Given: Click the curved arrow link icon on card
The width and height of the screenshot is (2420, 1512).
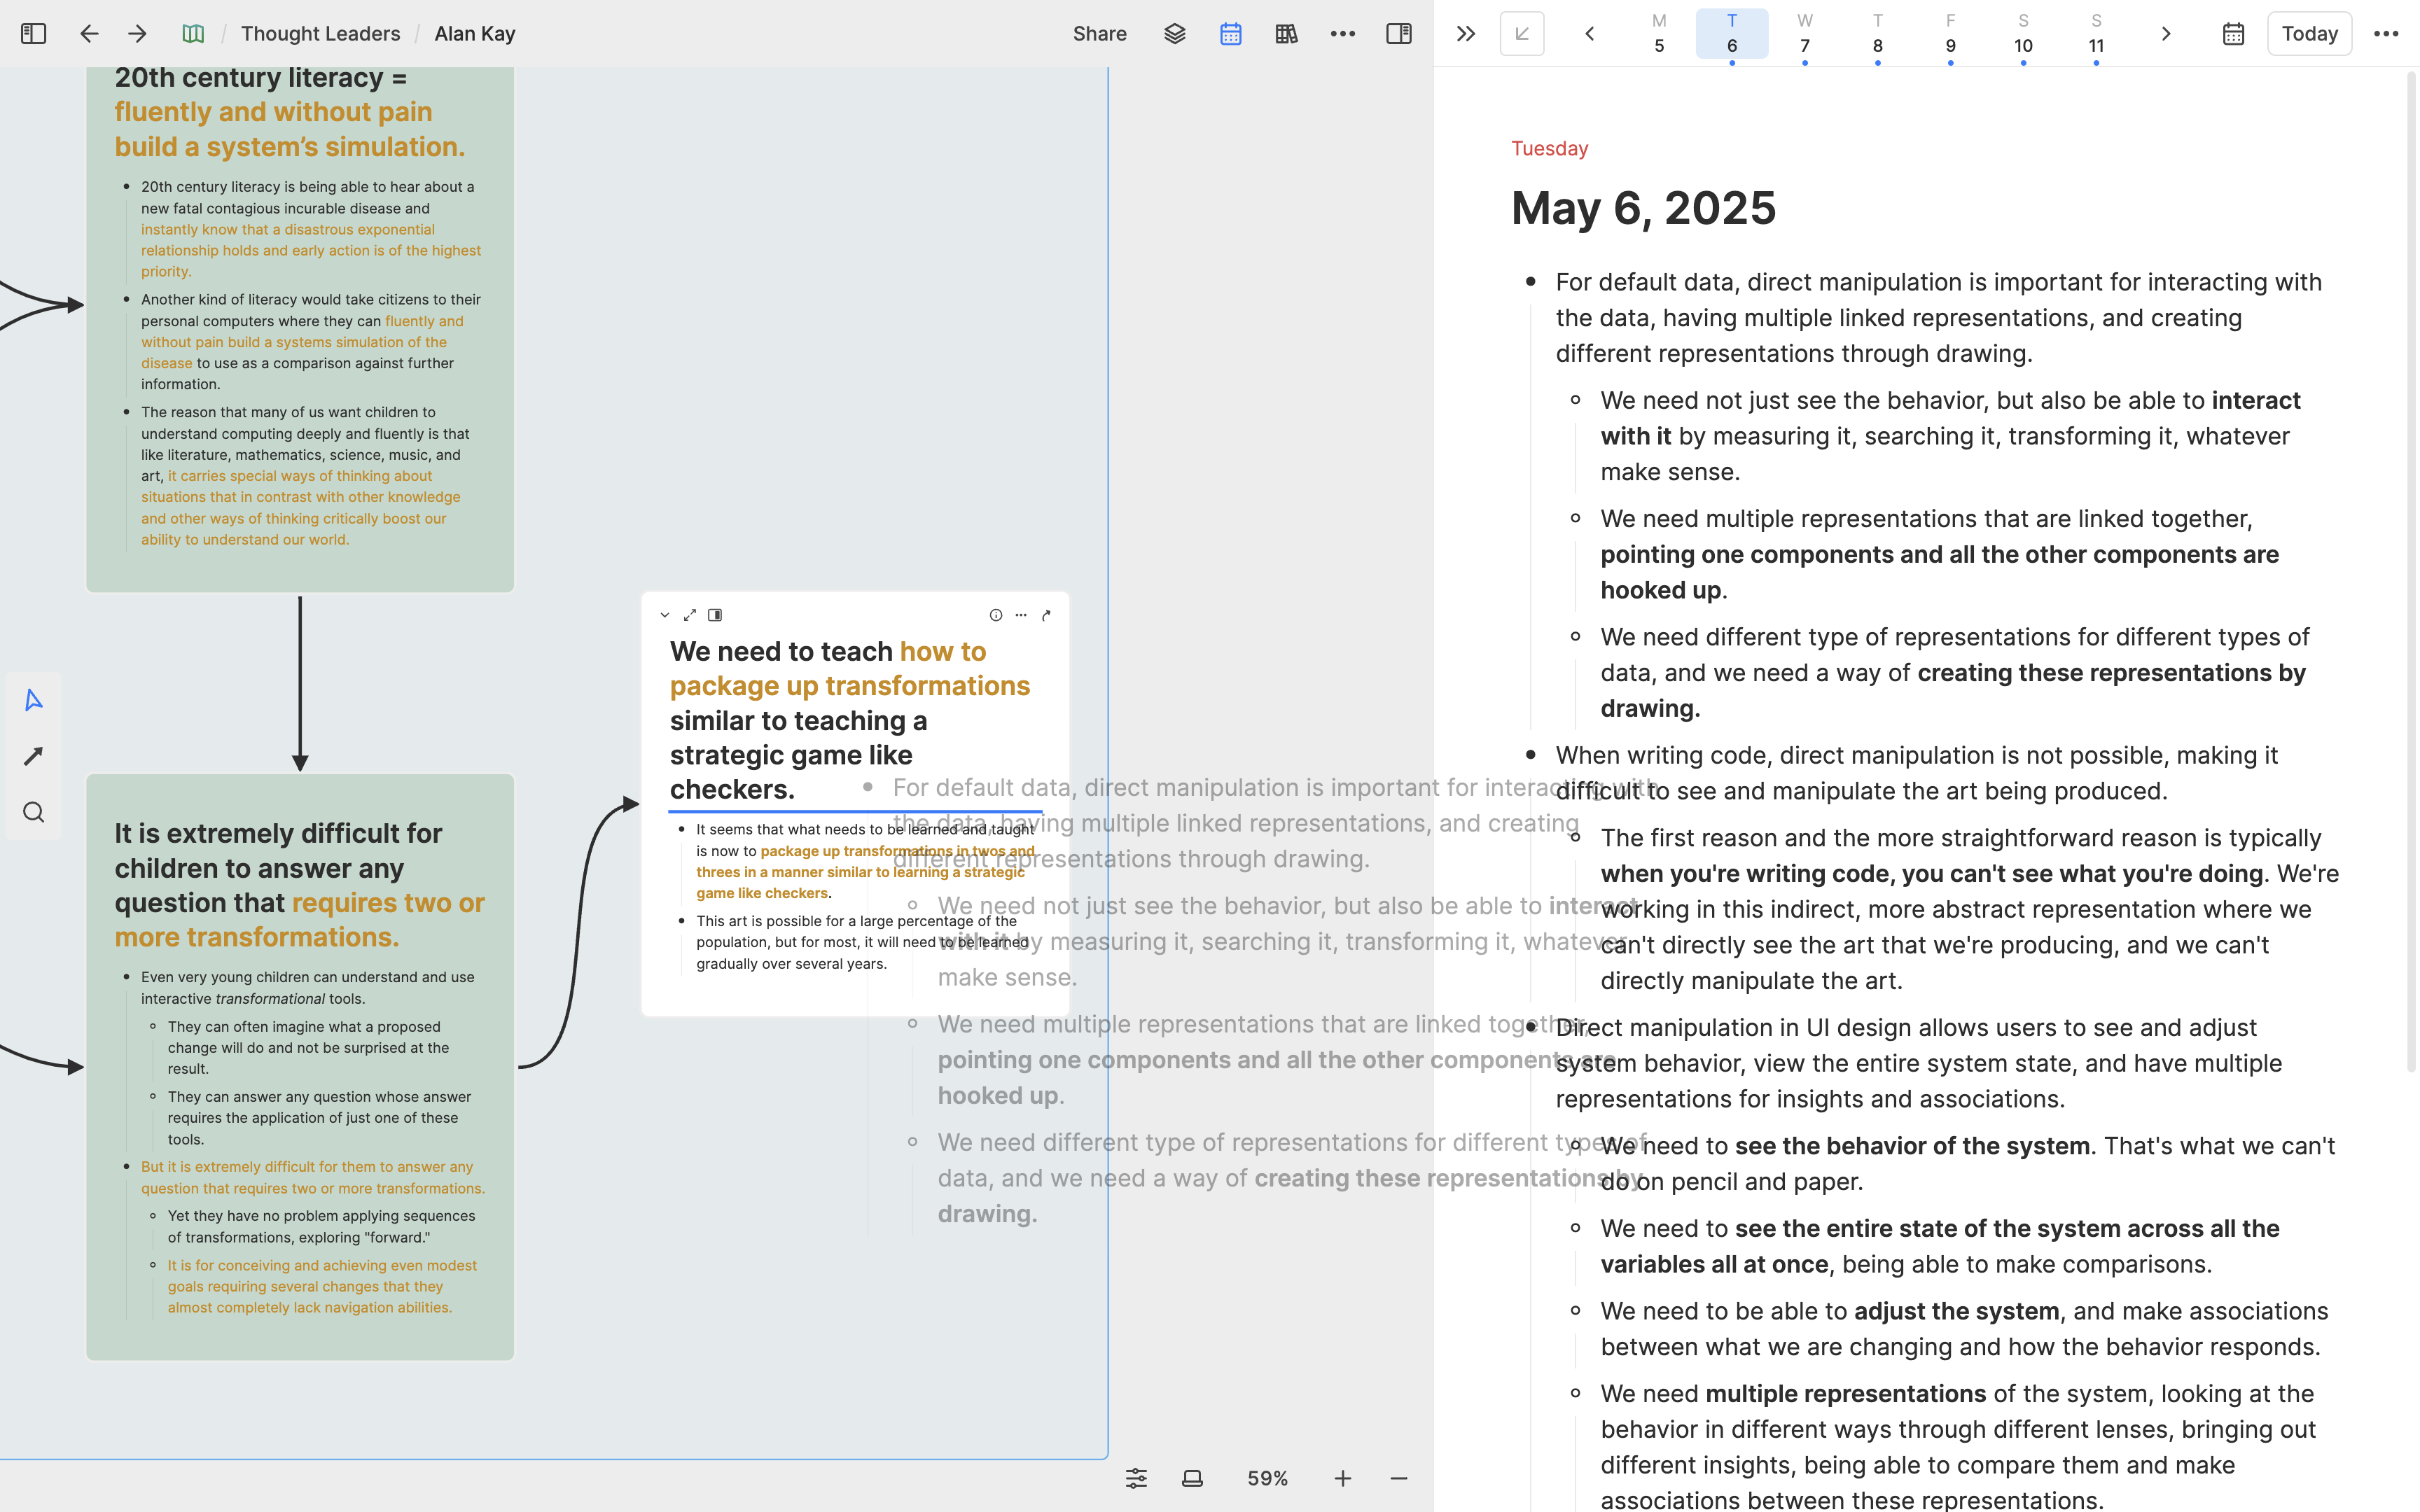Looking at the screenshot, I should pyautogui.click(x=1046, y=615).
